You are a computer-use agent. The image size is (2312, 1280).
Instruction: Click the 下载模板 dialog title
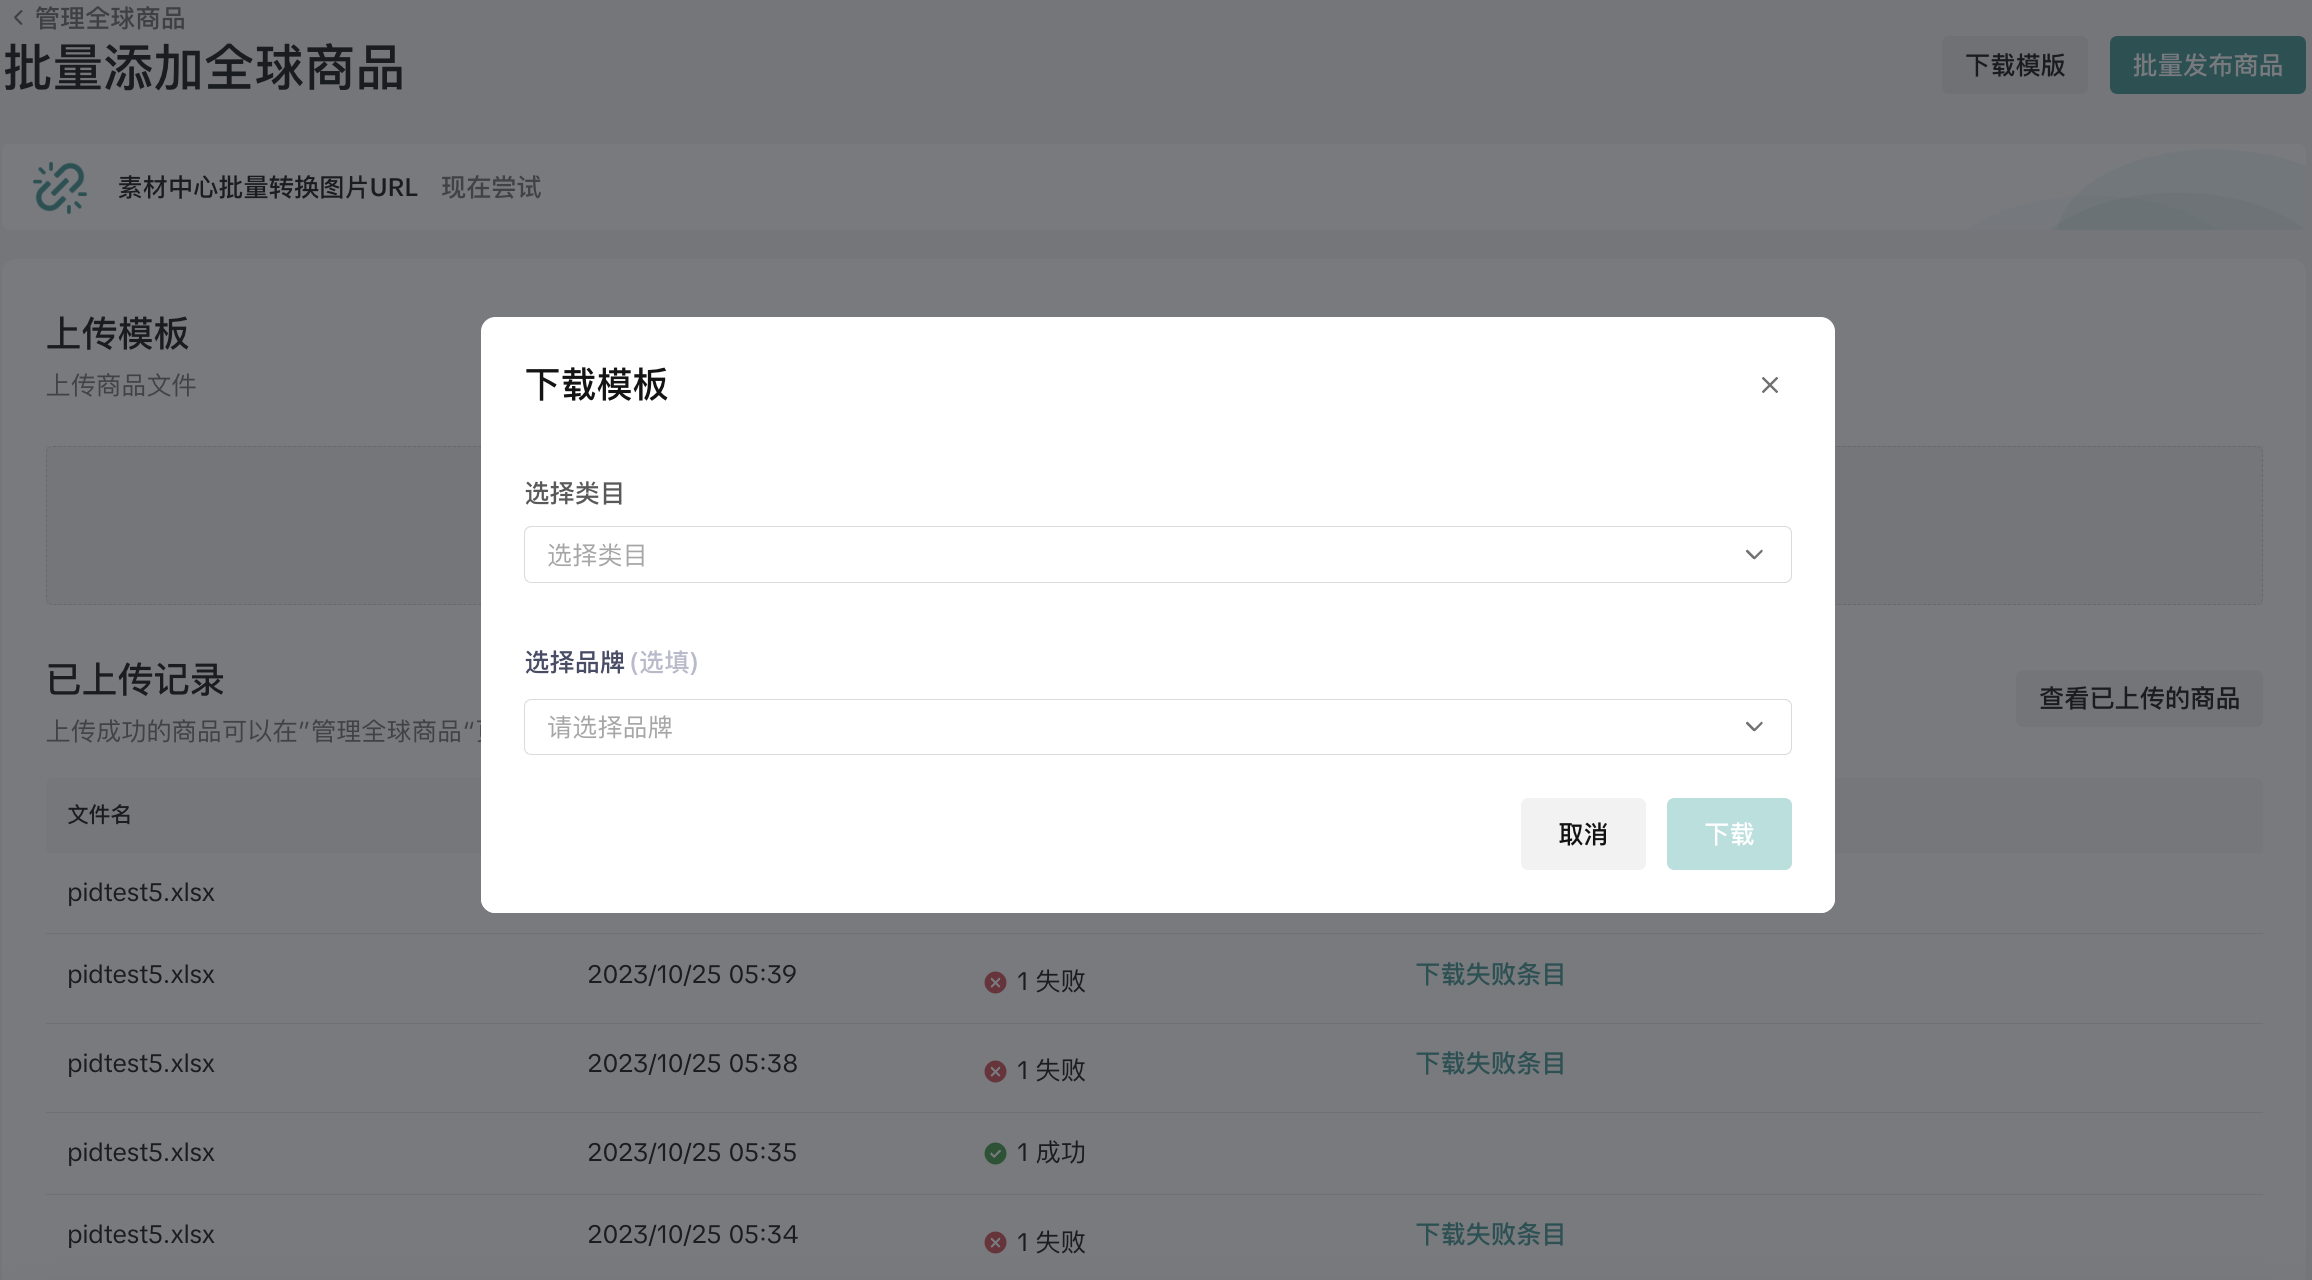click(x=597, y=384)
